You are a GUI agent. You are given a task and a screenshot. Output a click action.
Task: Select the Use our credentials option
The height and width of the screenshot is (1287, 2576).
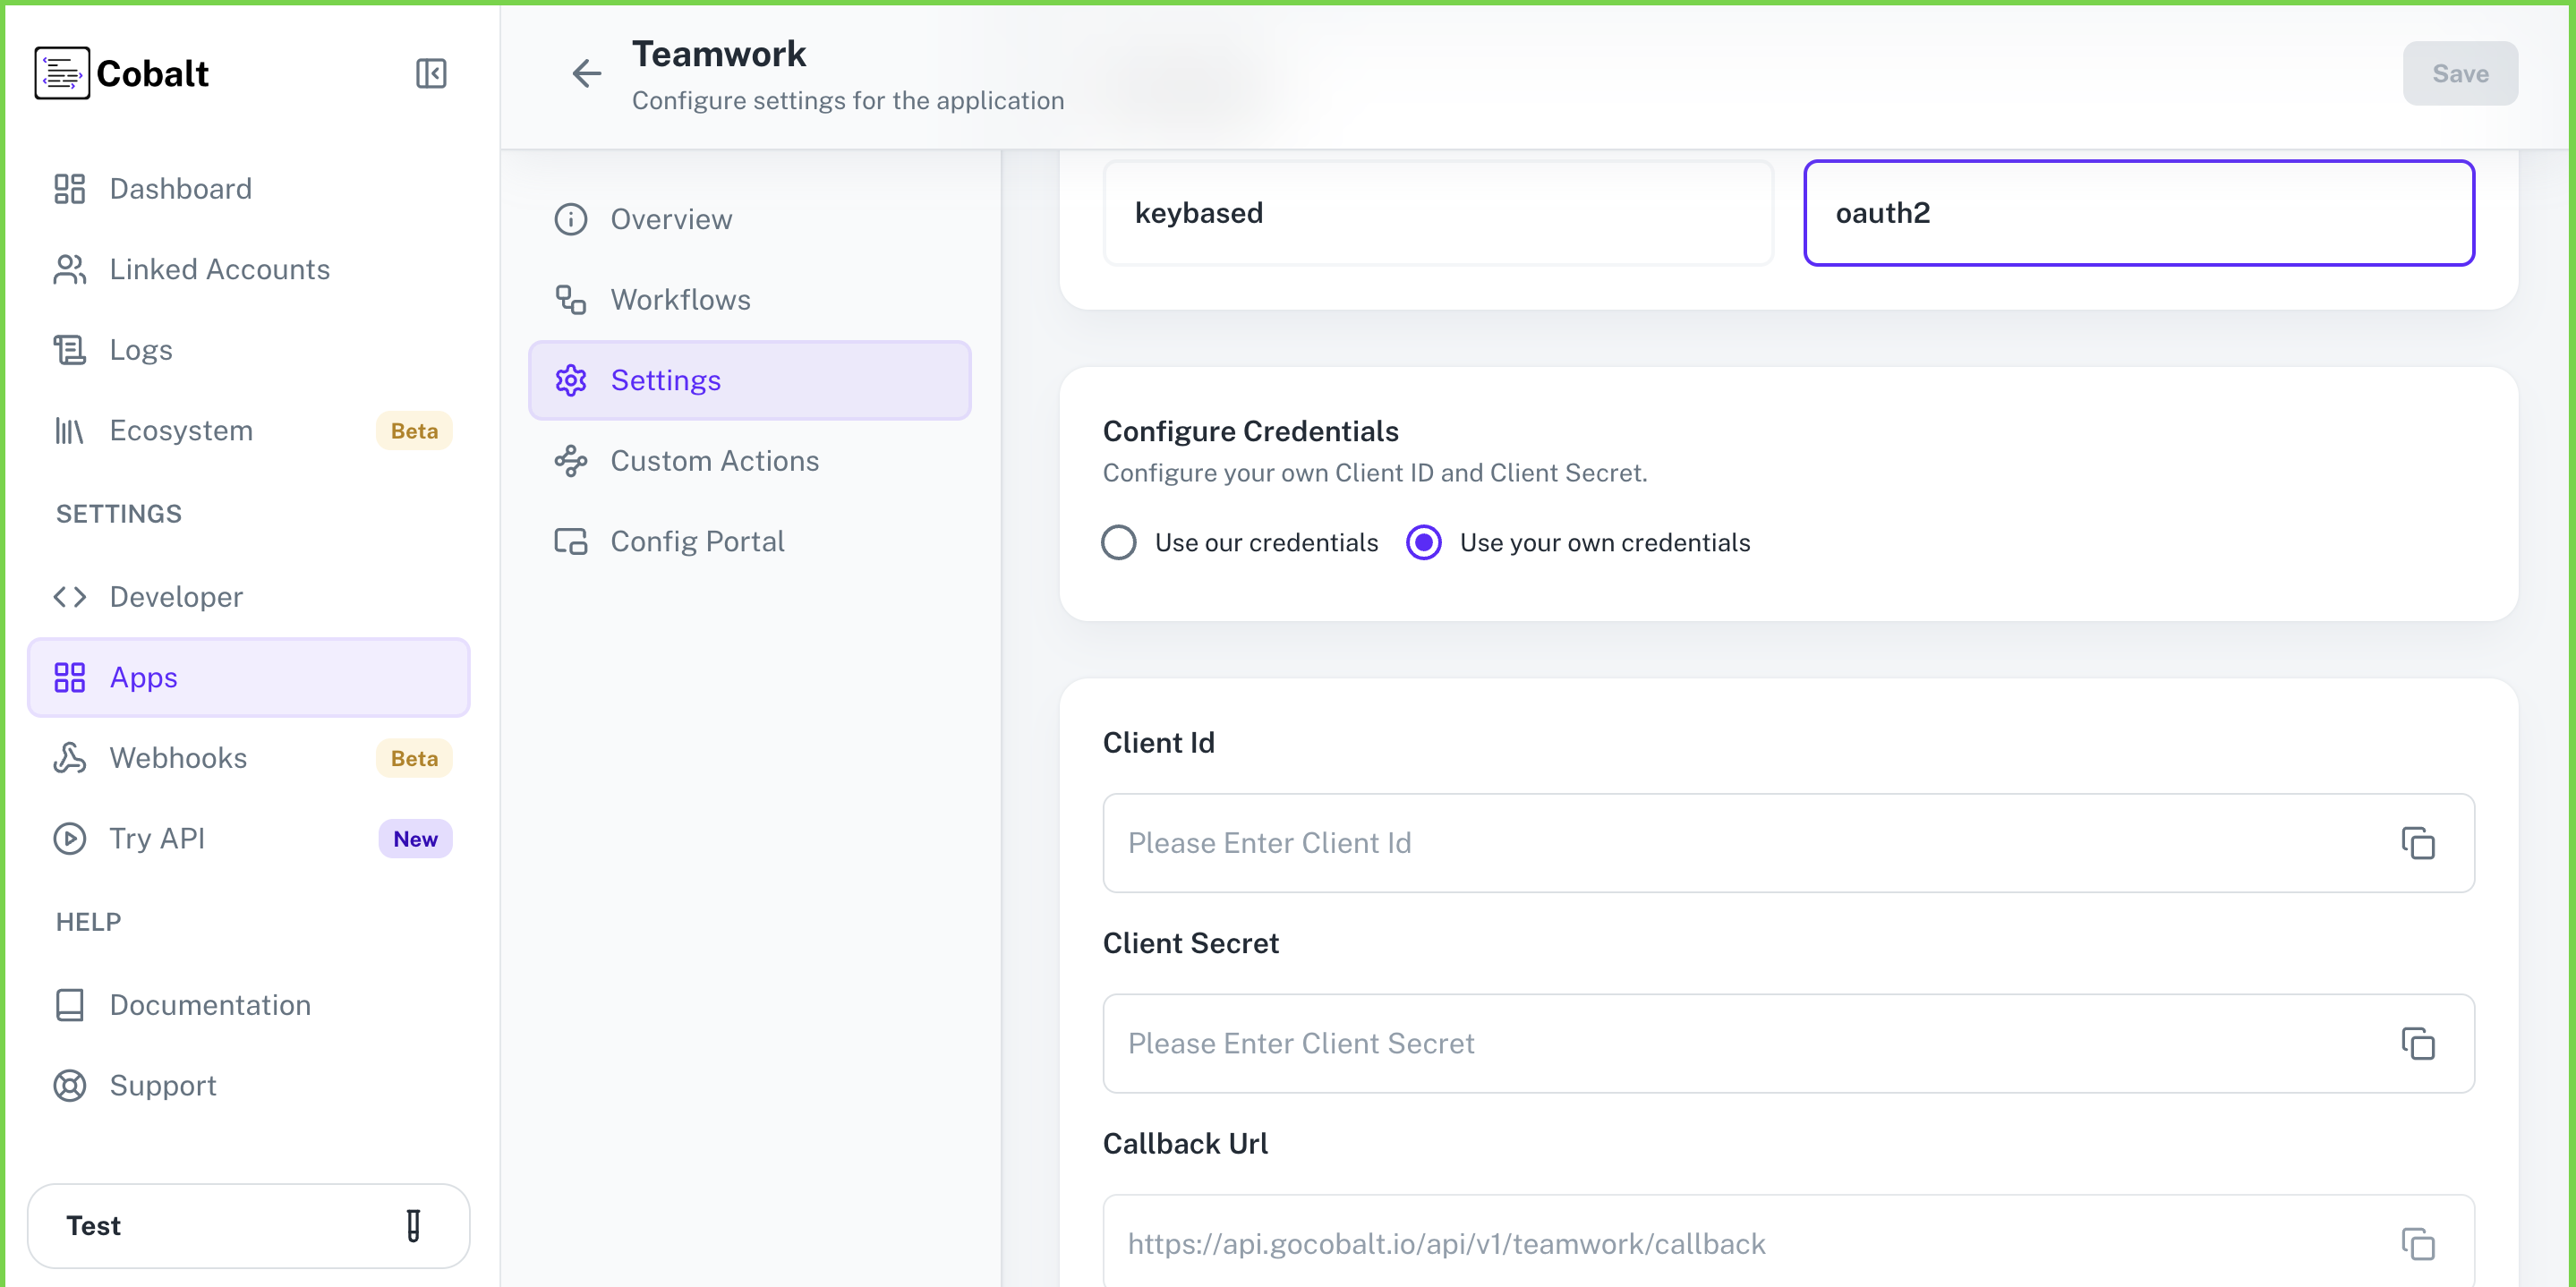[1120, 542]
